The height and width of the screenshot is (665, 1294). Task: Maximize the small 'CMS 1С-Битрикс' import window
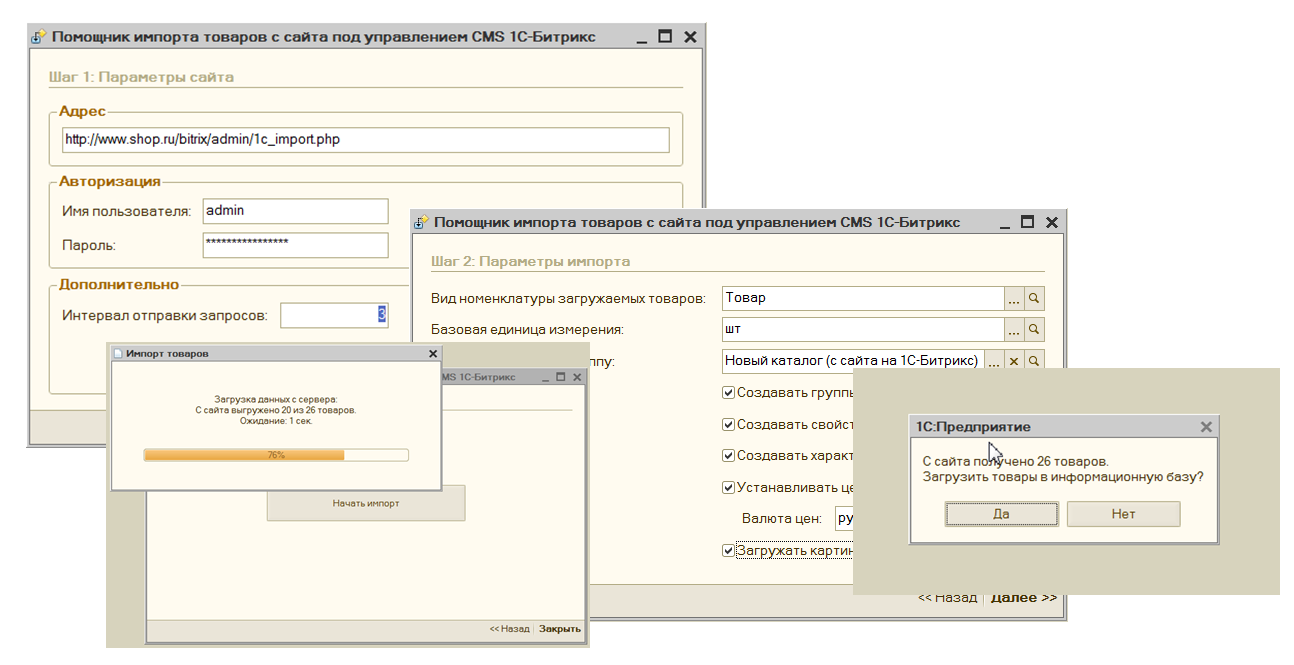point(560,377)
